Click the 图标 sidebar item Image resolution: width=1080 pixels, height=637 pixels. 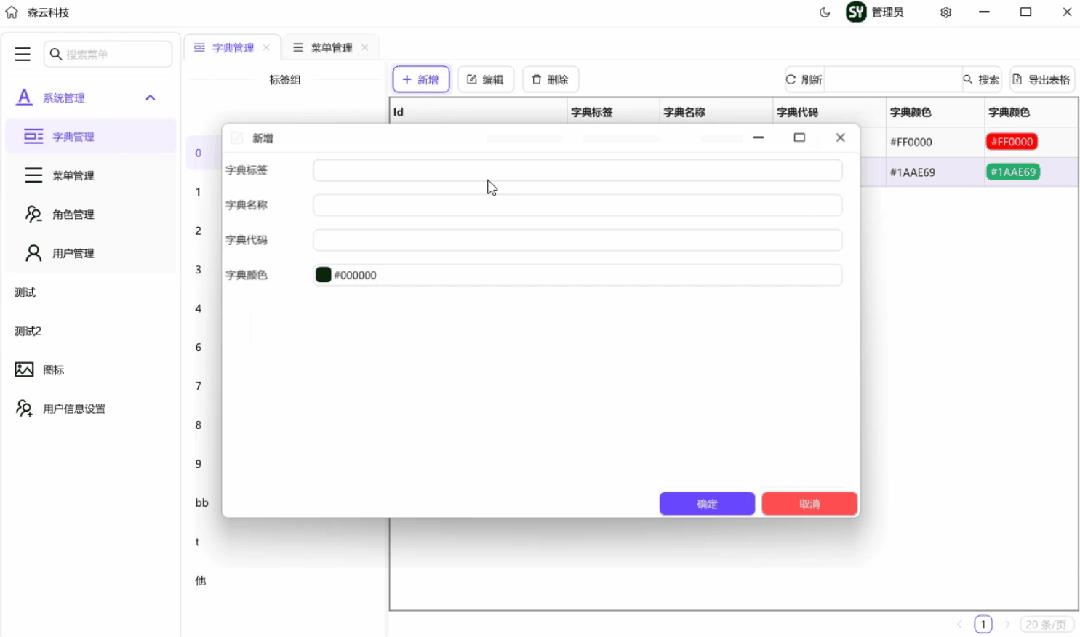click(45, 369)
